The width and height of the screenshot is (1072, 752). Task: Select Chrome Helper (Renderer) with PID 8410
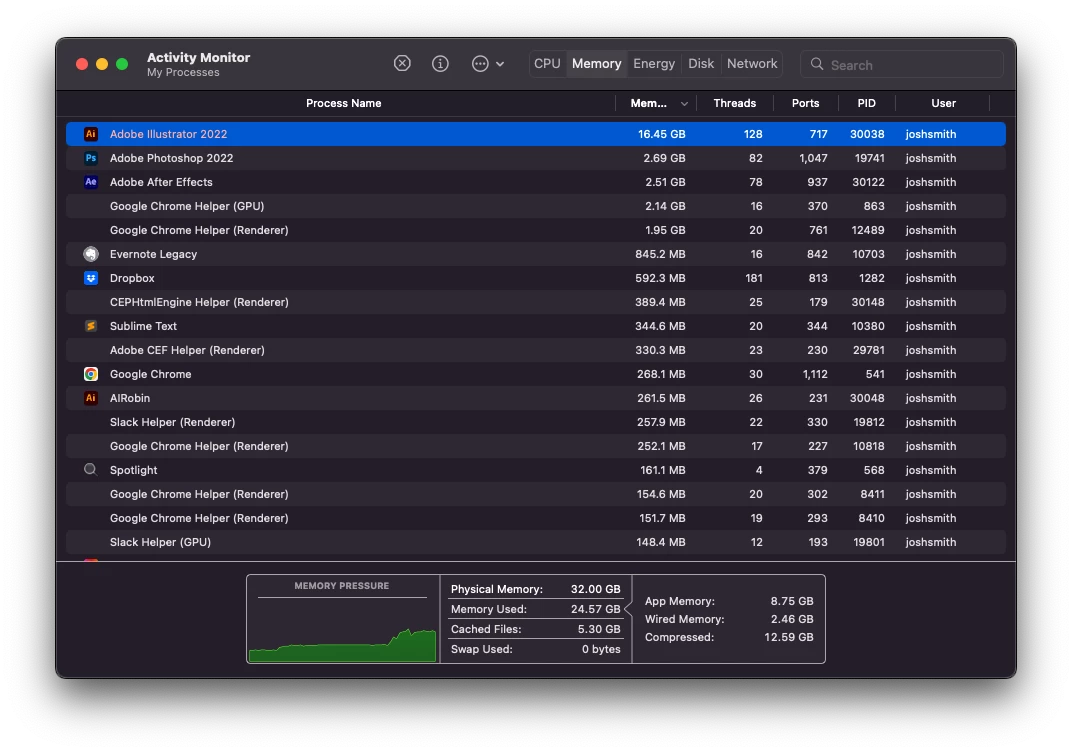536,518
